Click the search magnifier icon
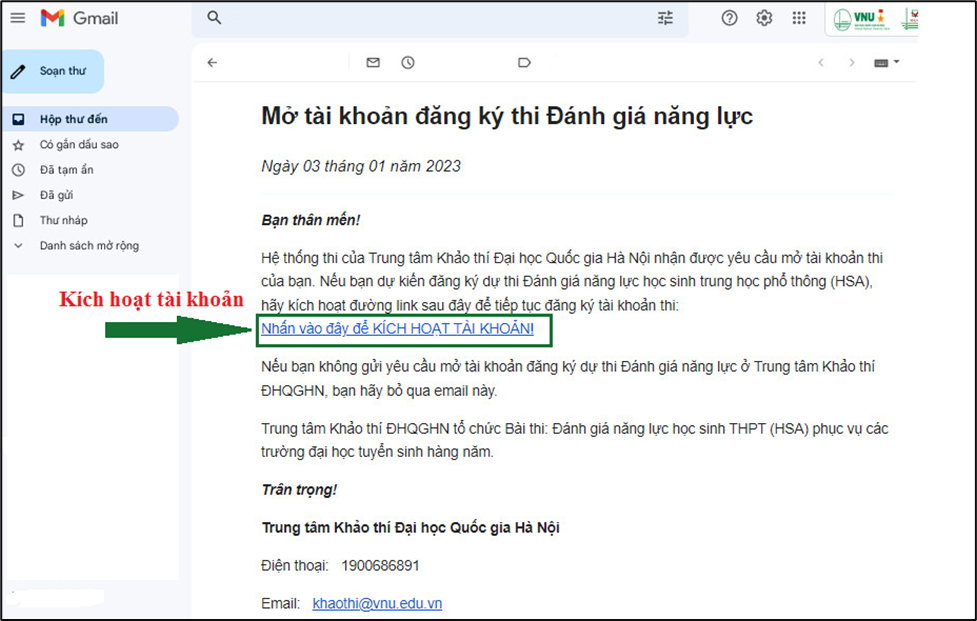The image size is (977, 621). pyautogui.click(x=213, y=18)
